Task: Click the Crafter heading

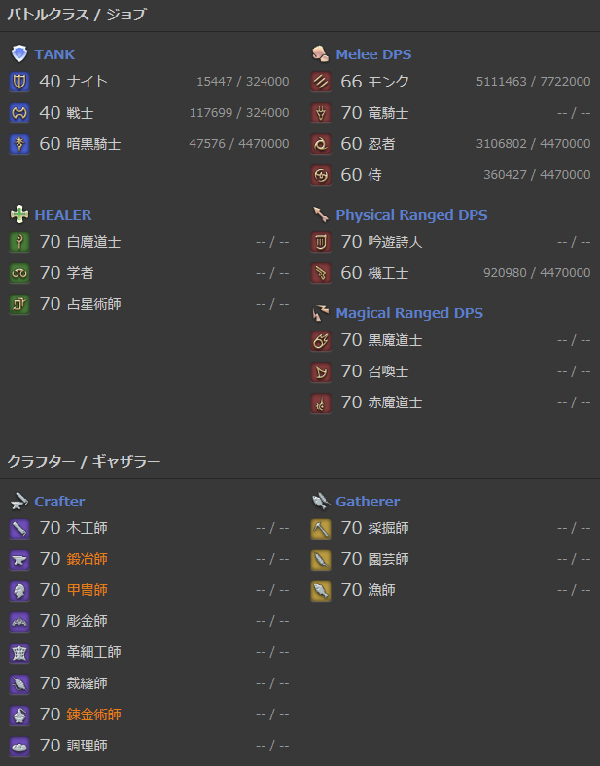Action: pos(60,501)
